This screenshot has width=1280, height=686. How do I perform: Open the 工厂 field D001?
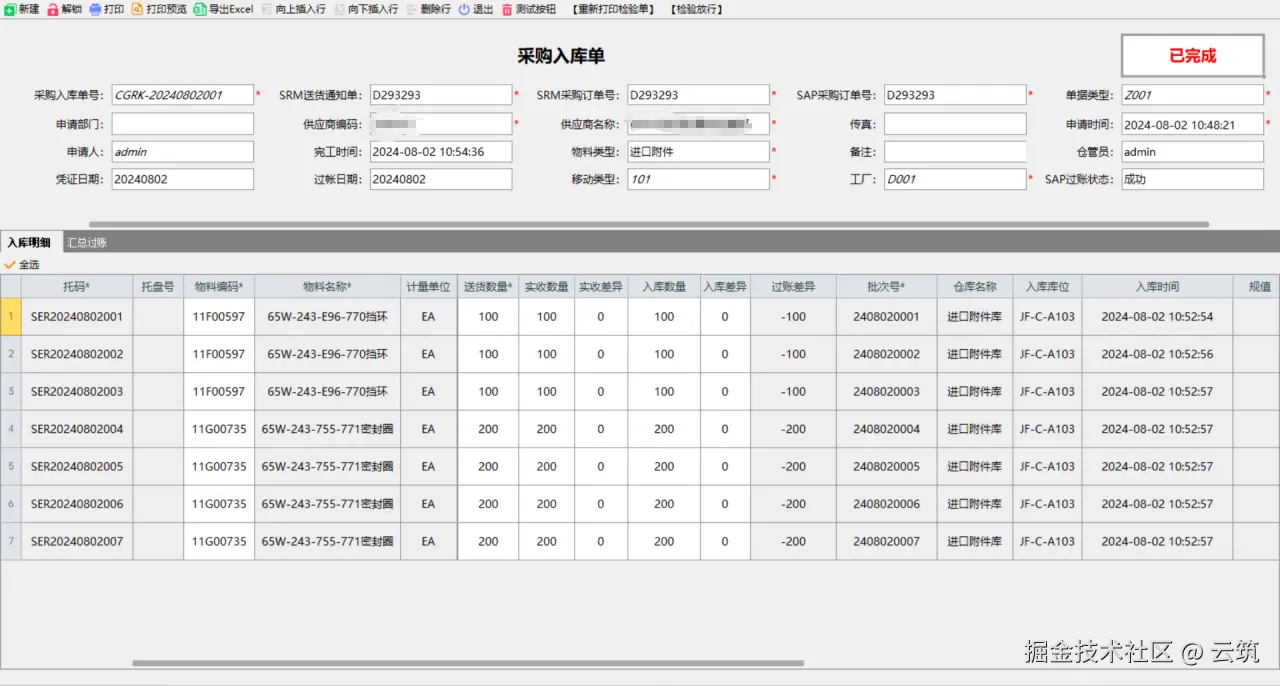955,179
